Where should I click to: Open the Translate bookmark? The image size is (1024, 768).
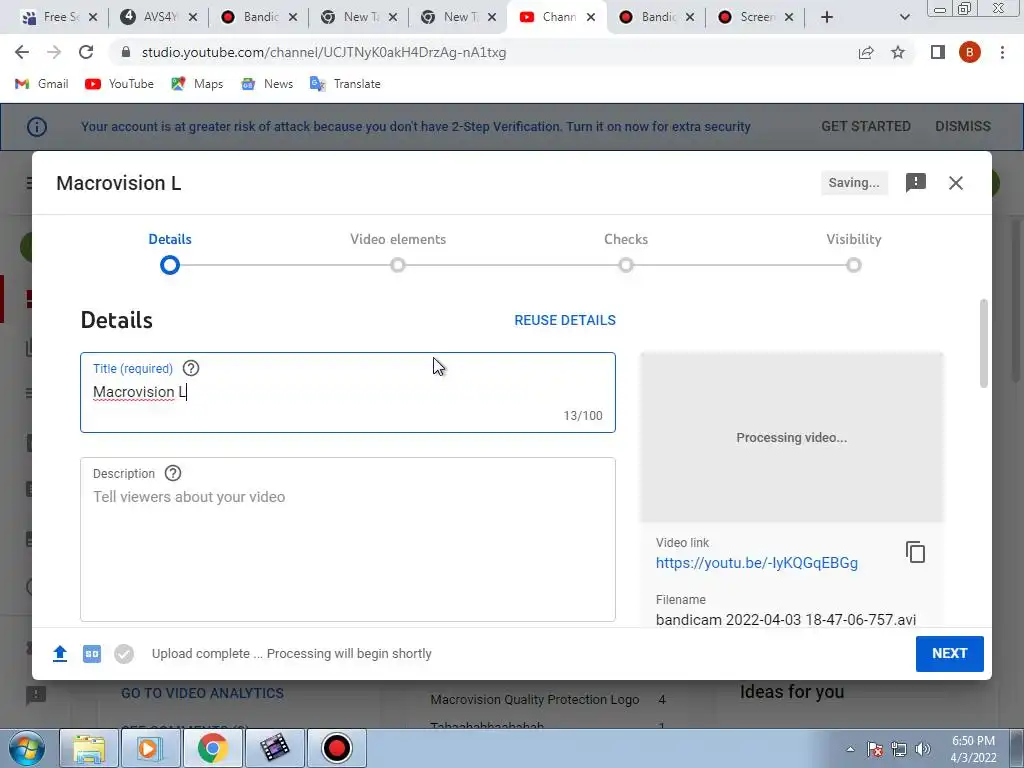(345, 84)
